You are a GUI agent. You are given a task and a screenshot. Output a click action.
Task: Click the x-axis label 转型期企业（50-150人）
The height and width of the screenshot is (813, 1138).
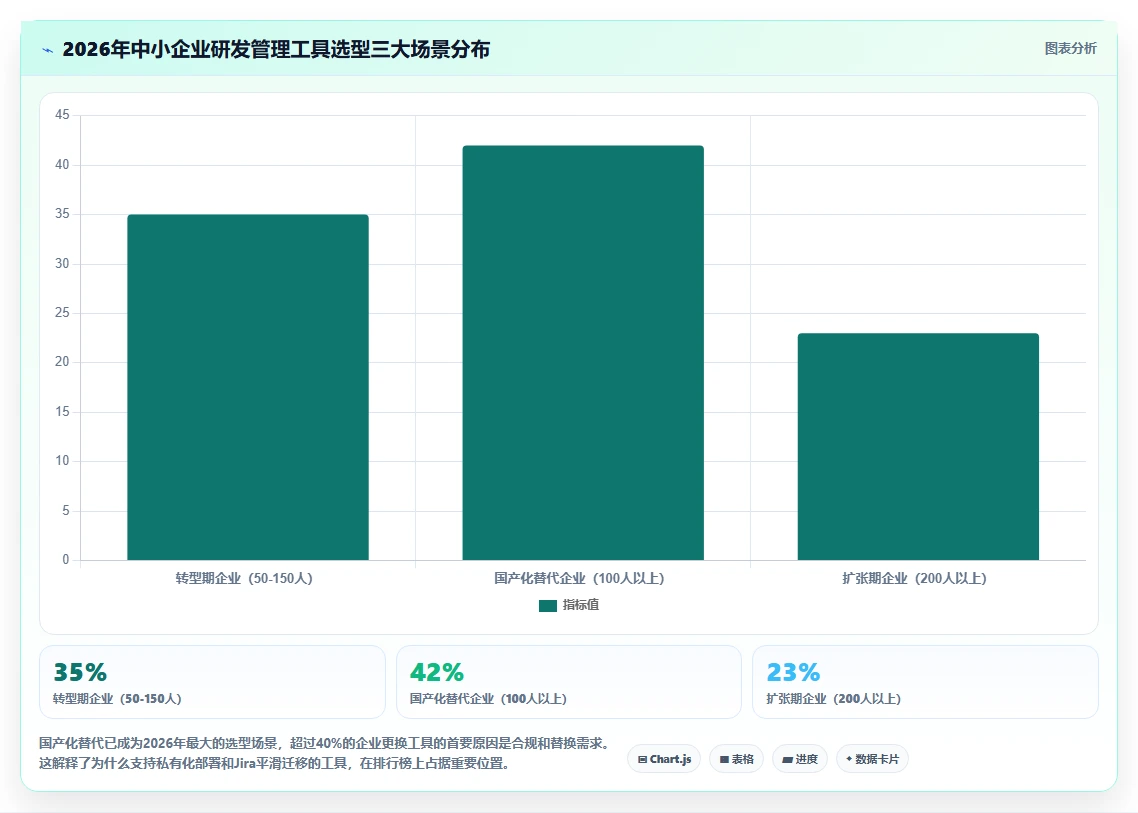click(x=244, y=579)
